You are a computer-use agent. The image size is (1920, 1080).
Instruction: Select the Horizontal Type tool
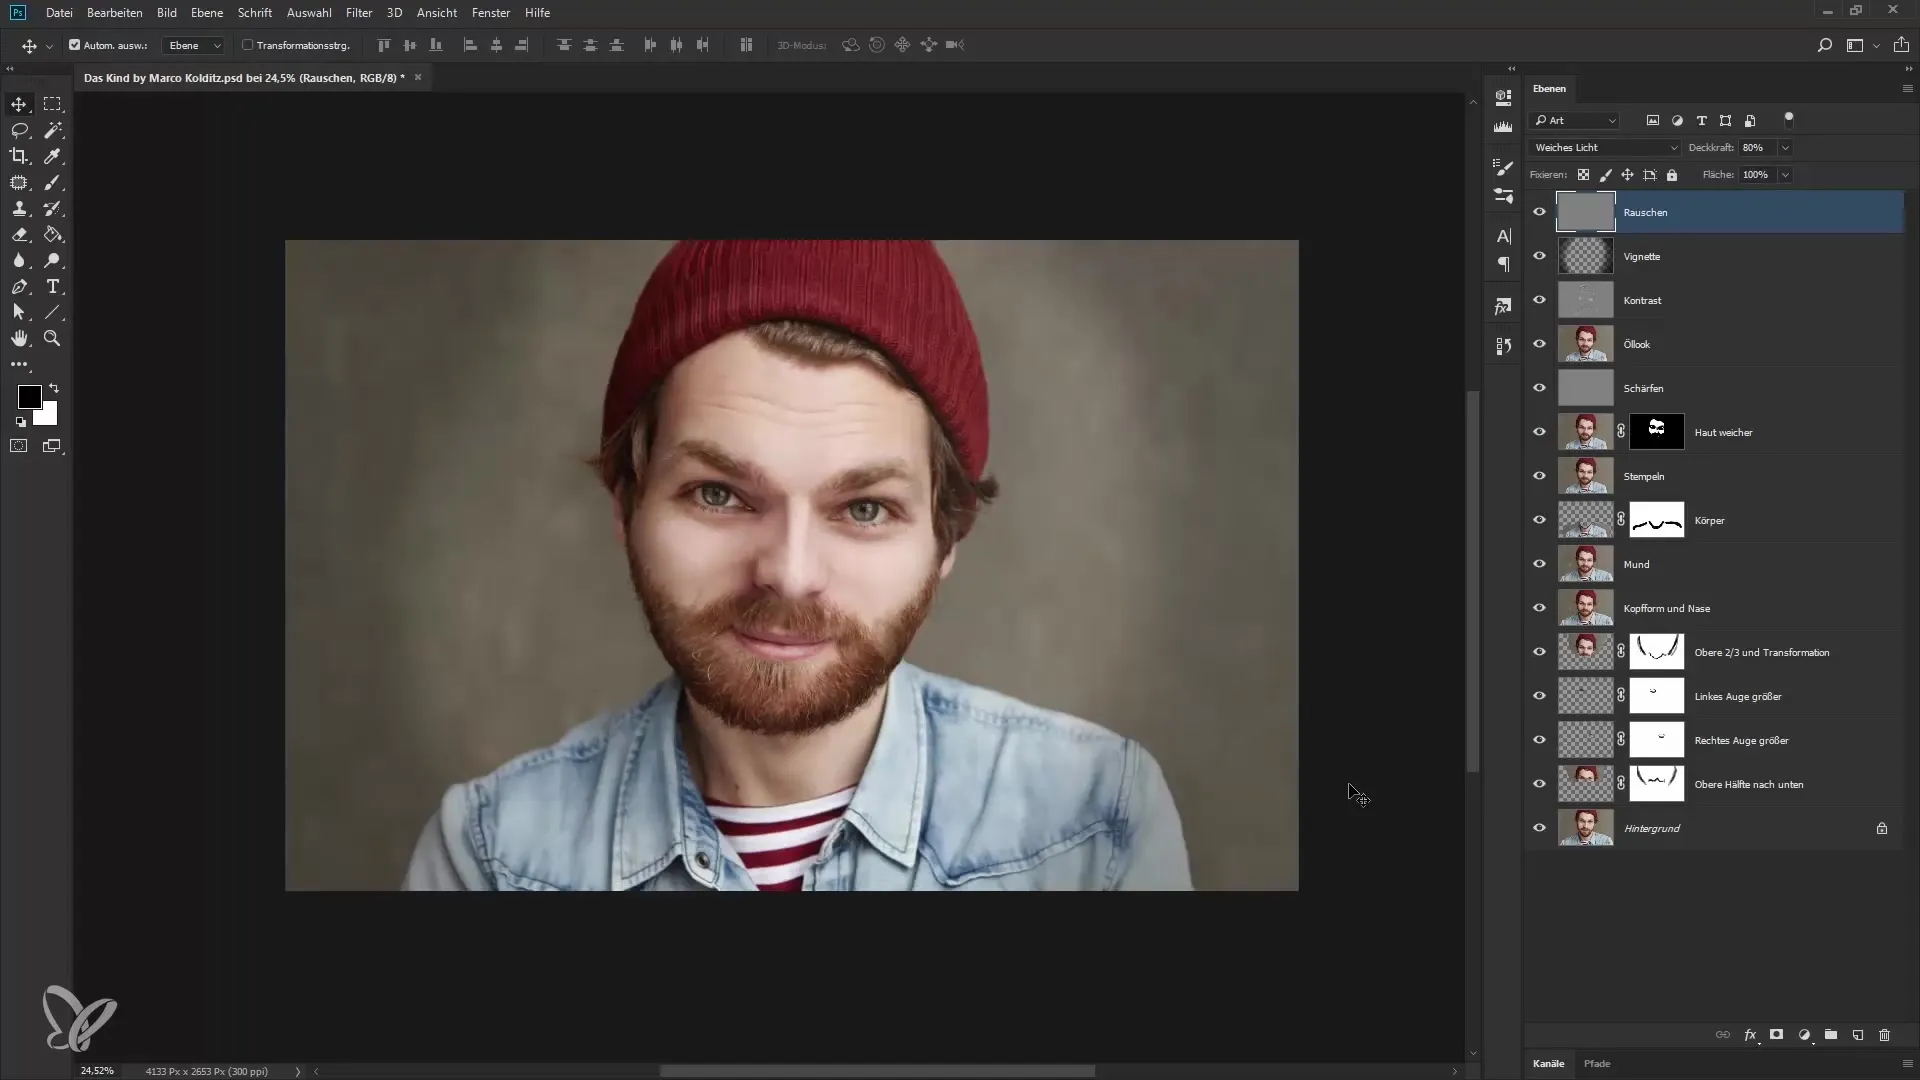pyautogui.click(x=52, y=286)
